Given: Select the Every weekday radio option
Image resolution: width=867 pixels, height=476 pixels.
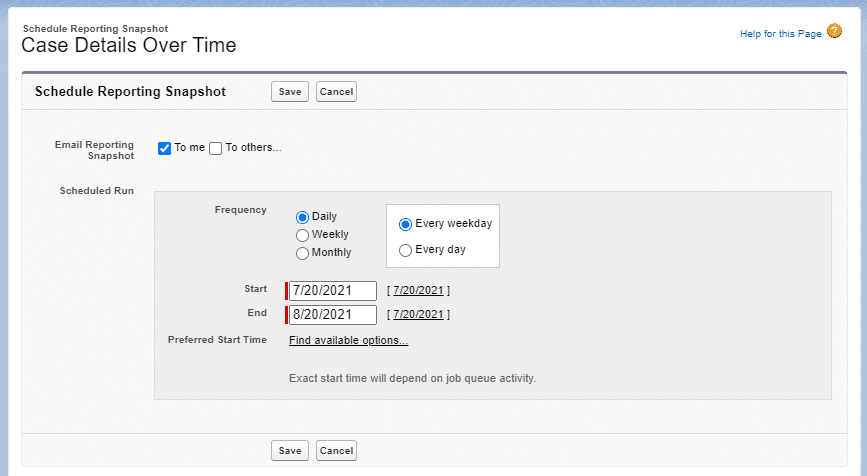Looking at the screenshot, I should (x=405, y=224).
